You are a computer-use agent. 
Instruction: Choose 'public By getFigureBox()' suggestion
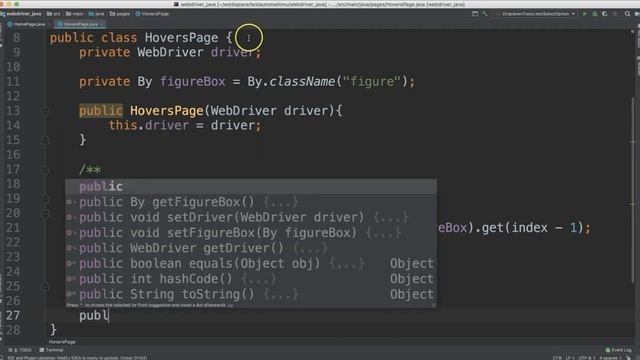pos(251,202)
